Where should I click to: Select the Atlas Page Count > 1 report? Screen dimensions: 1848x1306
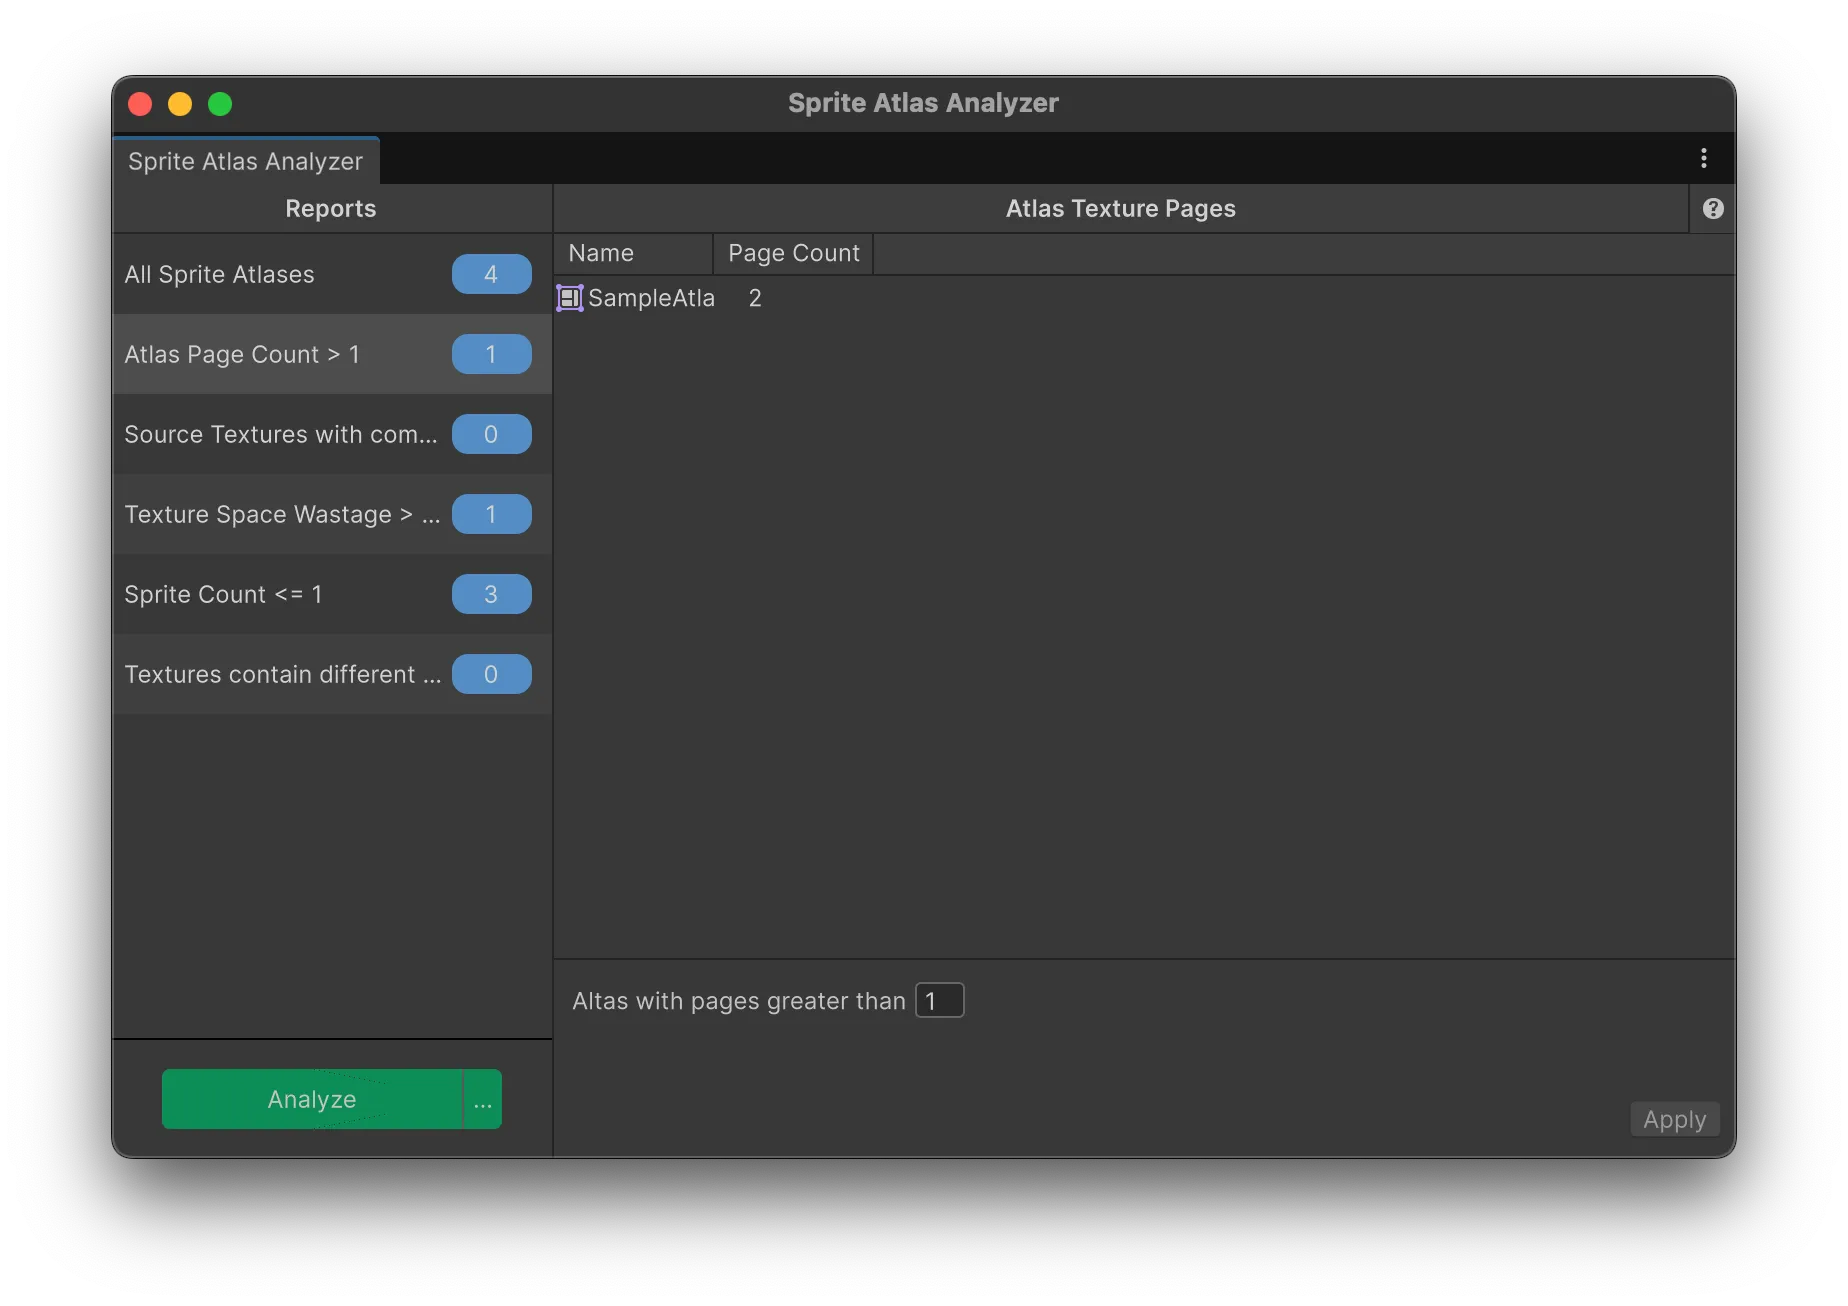click(242, 354)
